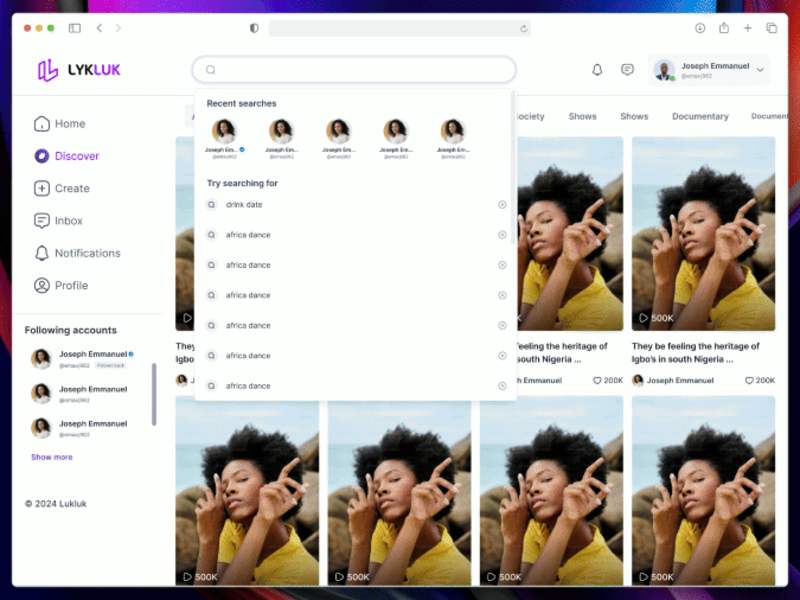
Task: Open the Create option in sidebar
Action: click(x=62, y=188)
